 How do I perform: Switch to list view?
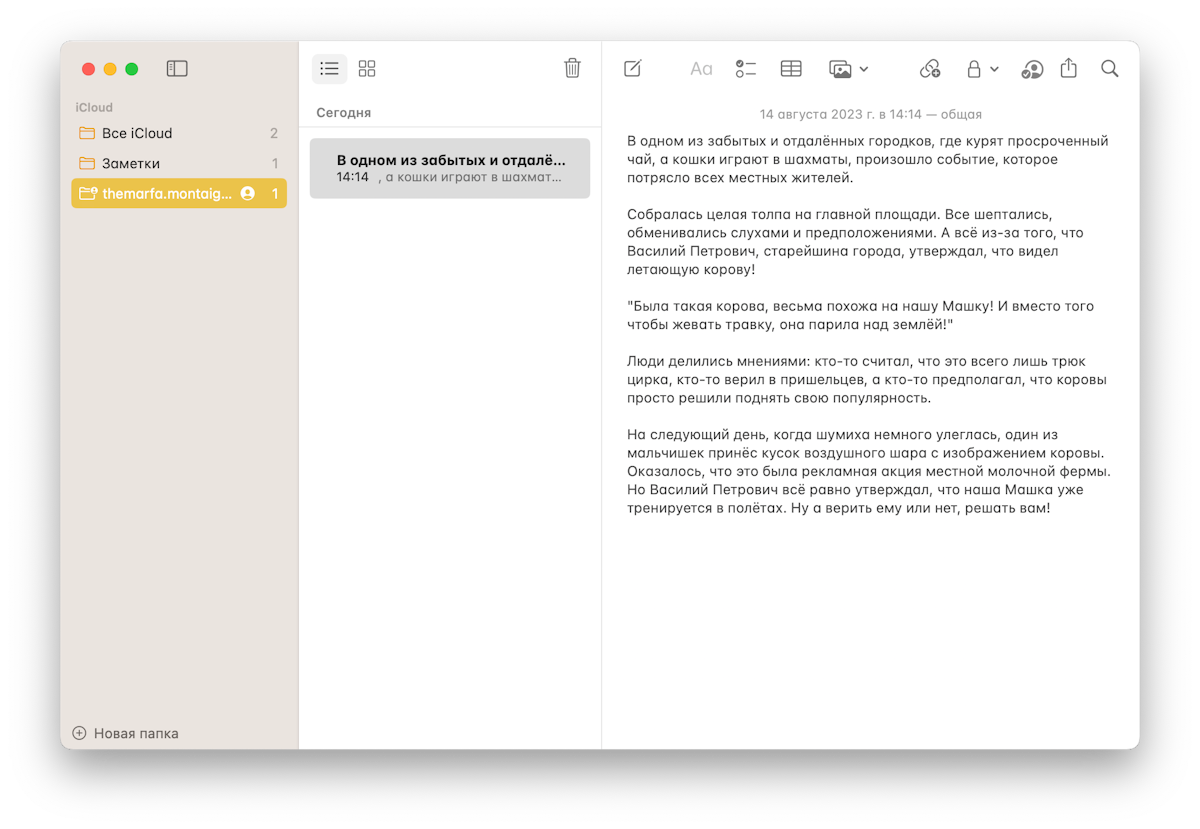pos(329,69)
